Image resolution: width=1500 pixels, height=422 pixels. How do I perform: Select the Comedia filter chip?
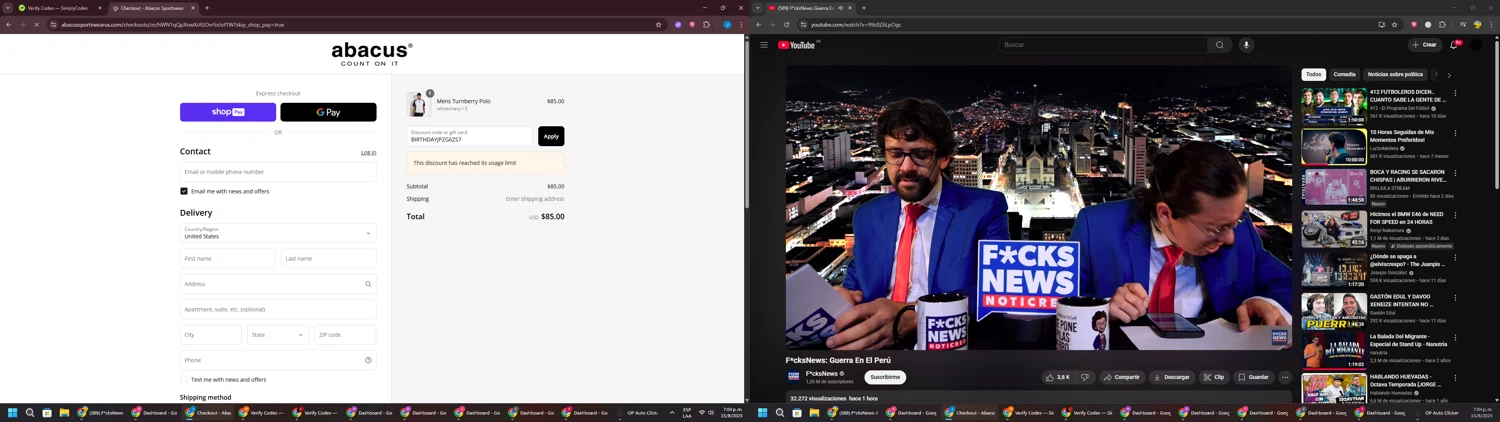click(x=1344, y=74)
